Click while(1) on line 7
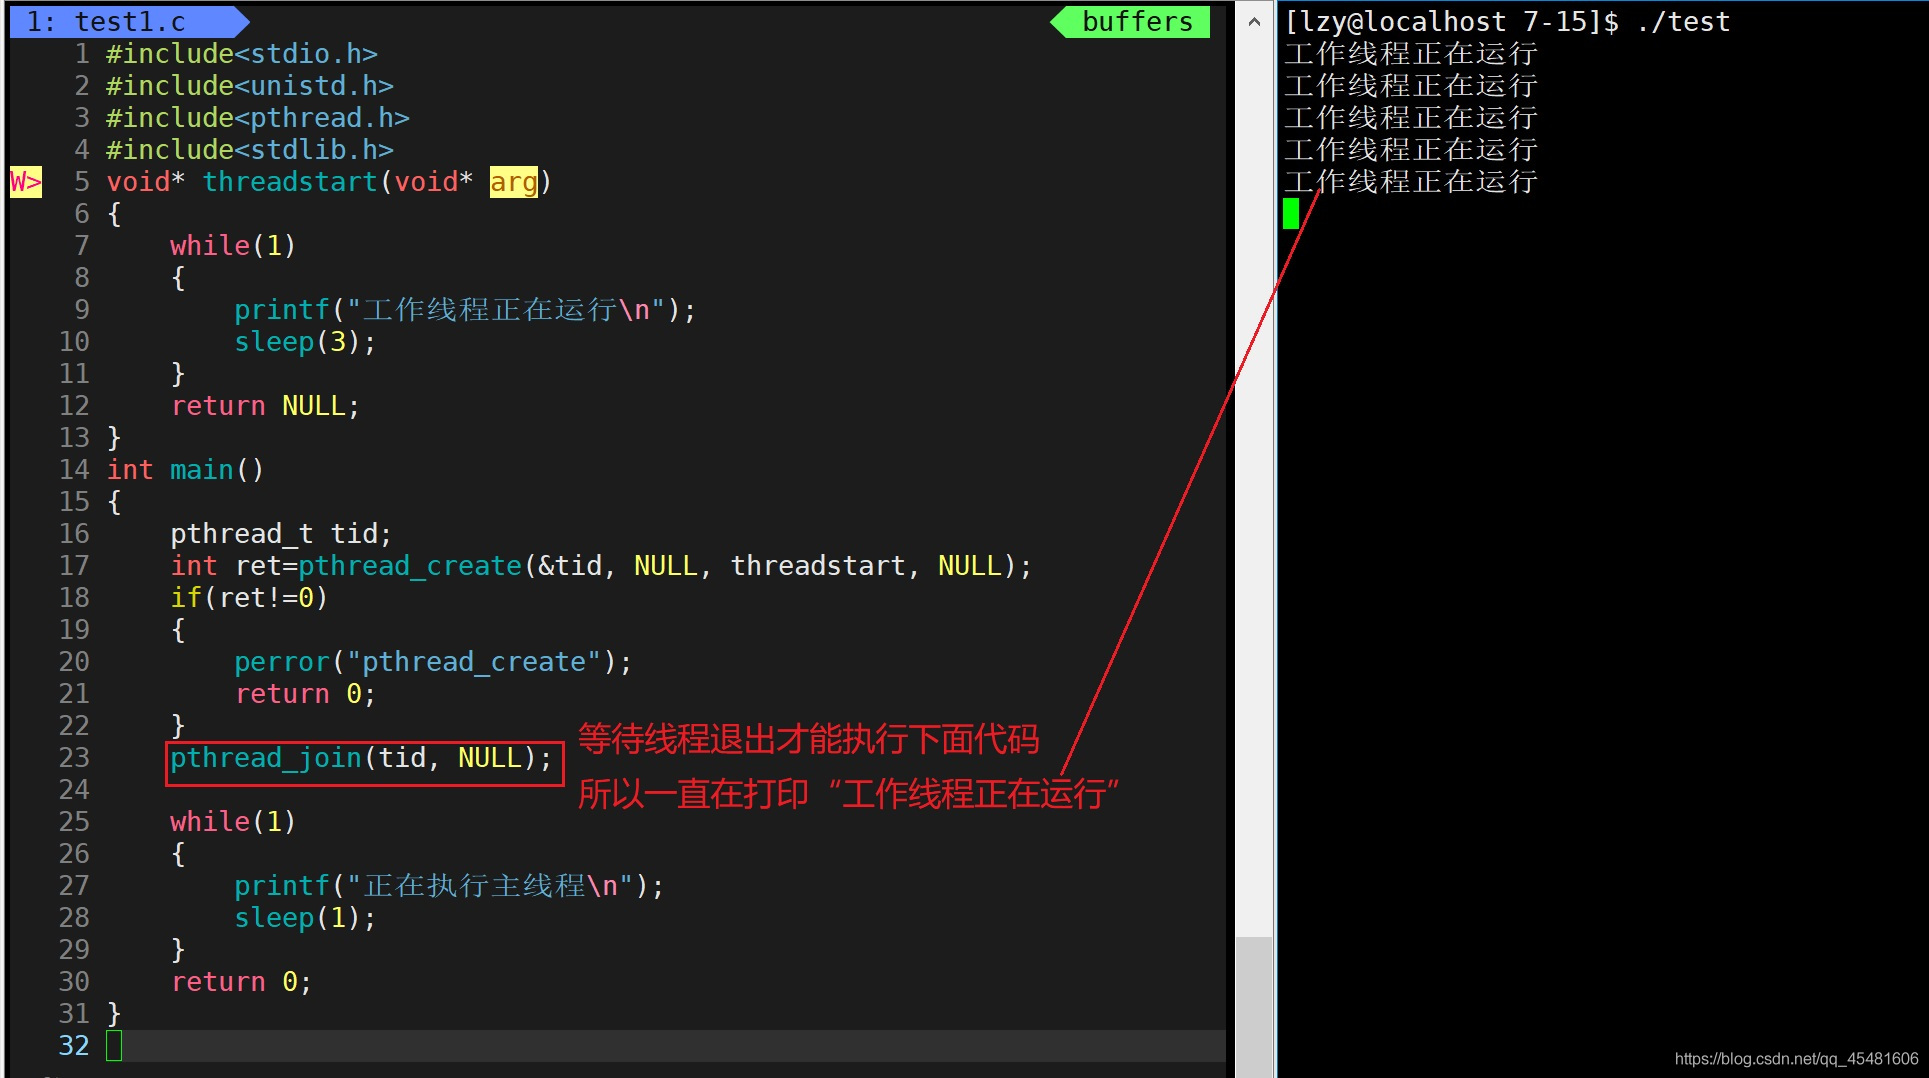This screenshot has width=1929, height=1078. 233,246
